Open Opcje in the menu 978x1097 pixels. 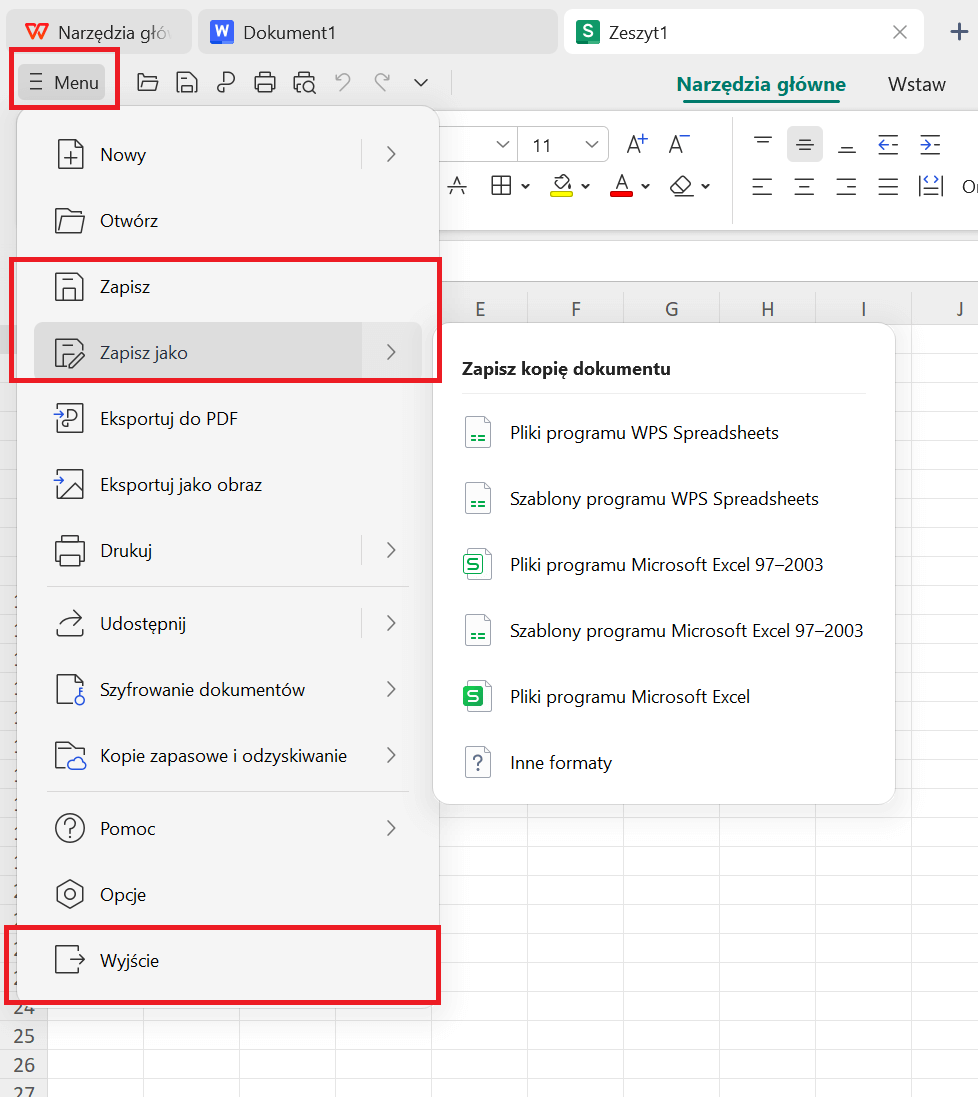pyautogui.click(x=227, y=894)
